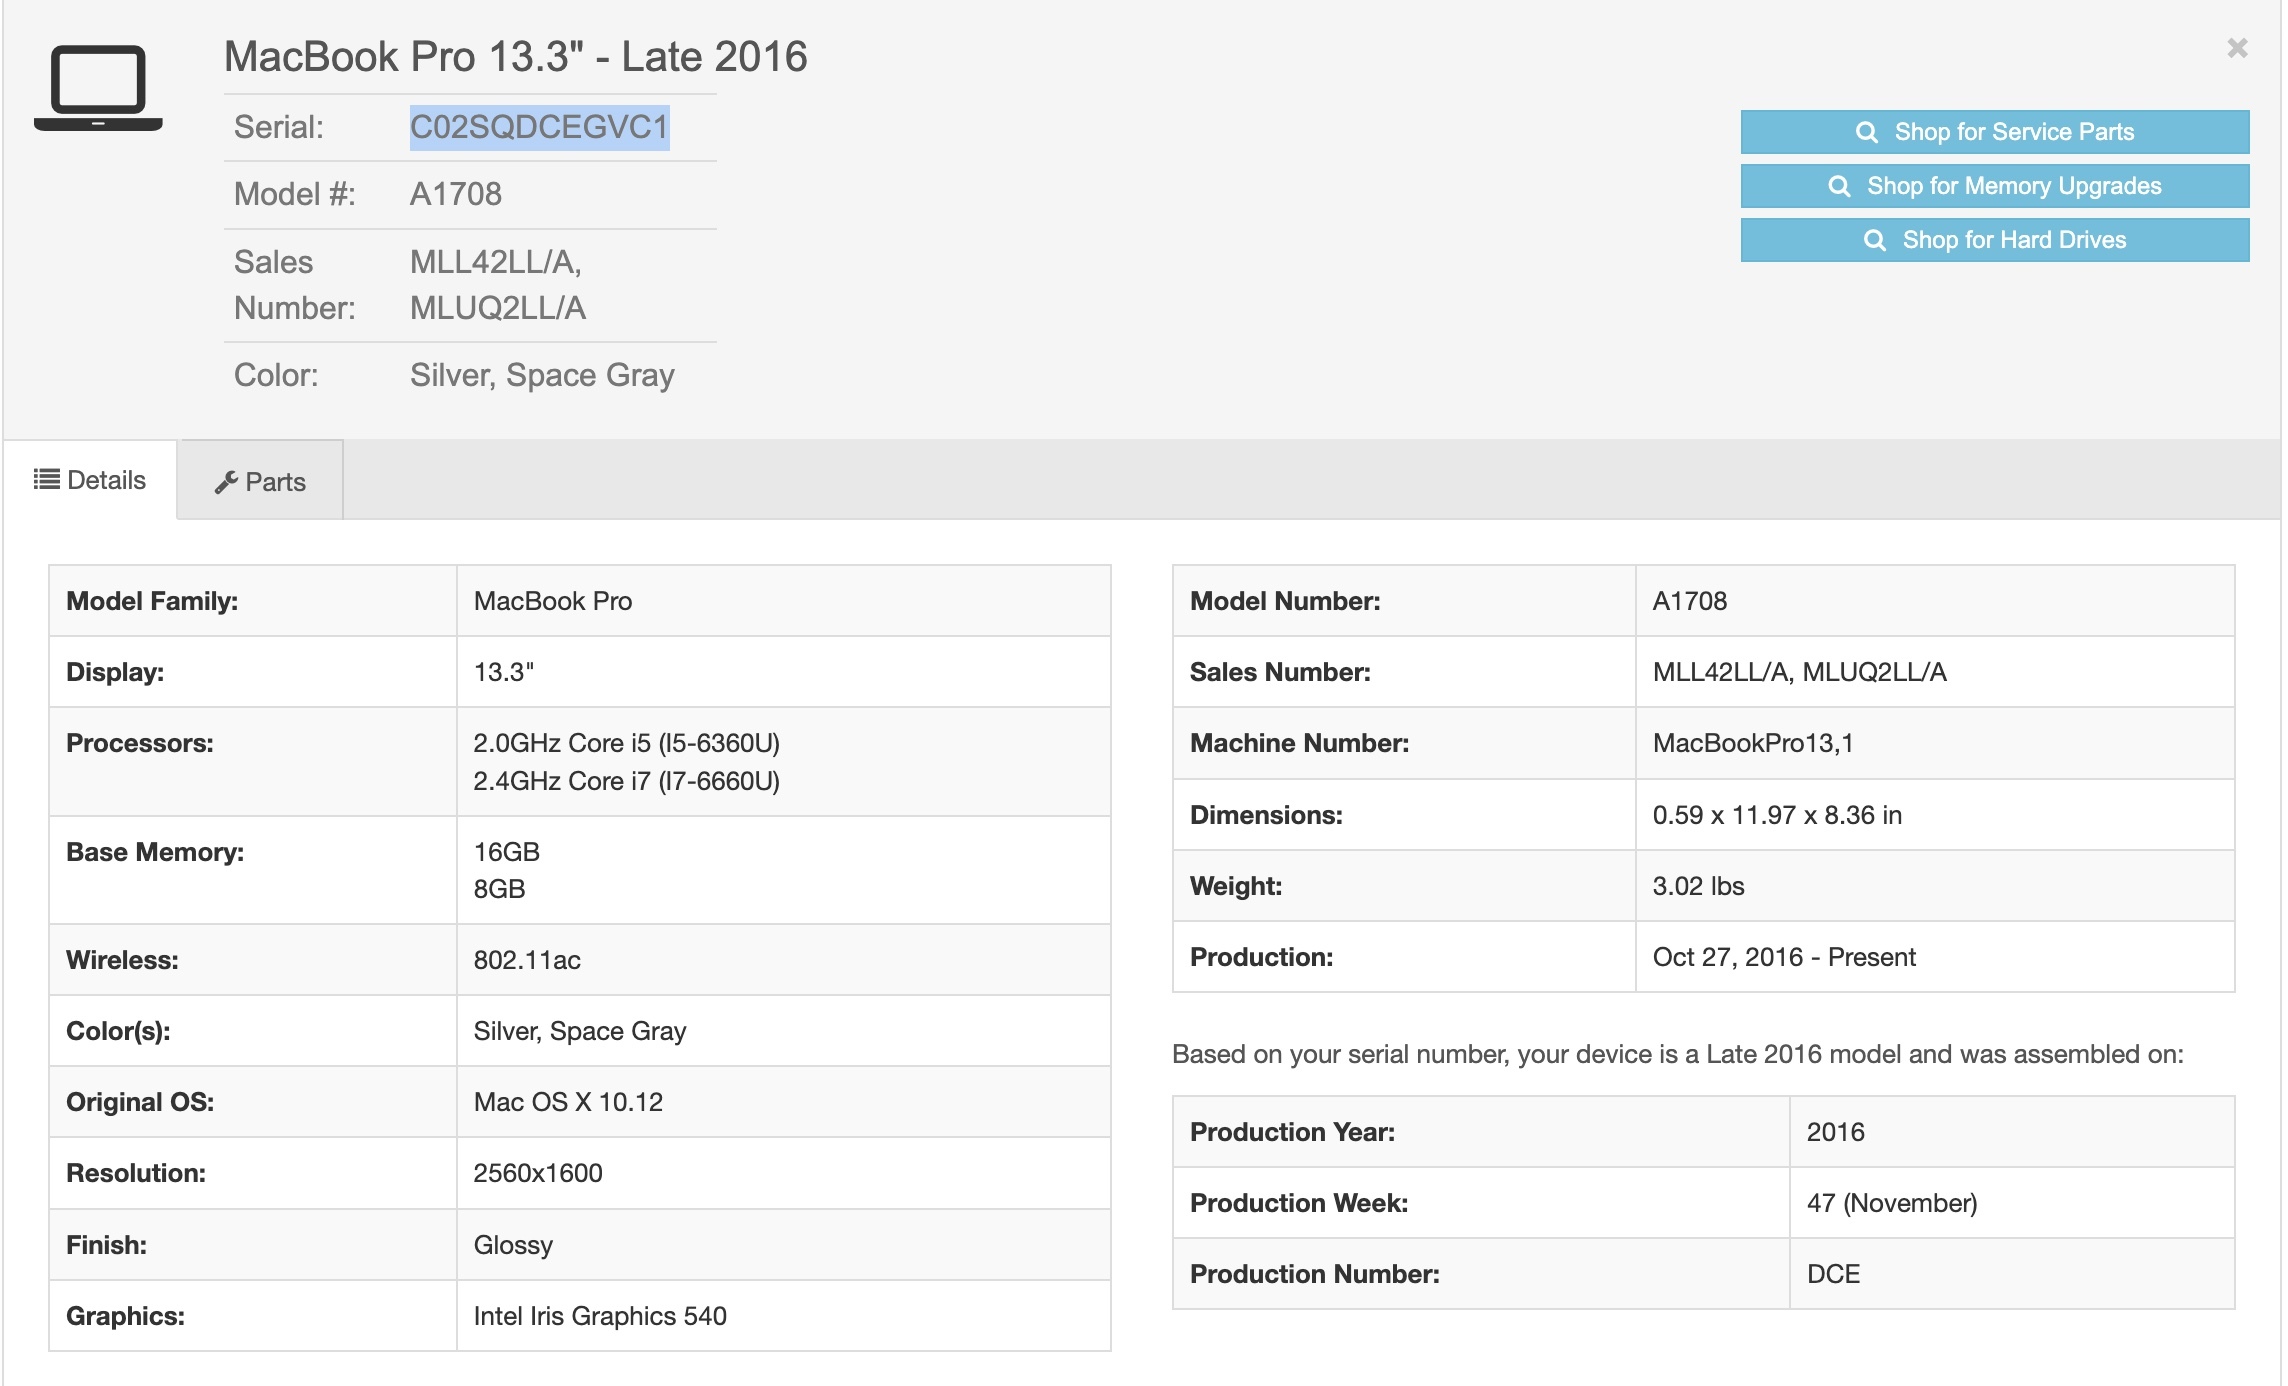Click Display value 13.3"
The image size is (2288, 1386).
click(x=504, y=672)
